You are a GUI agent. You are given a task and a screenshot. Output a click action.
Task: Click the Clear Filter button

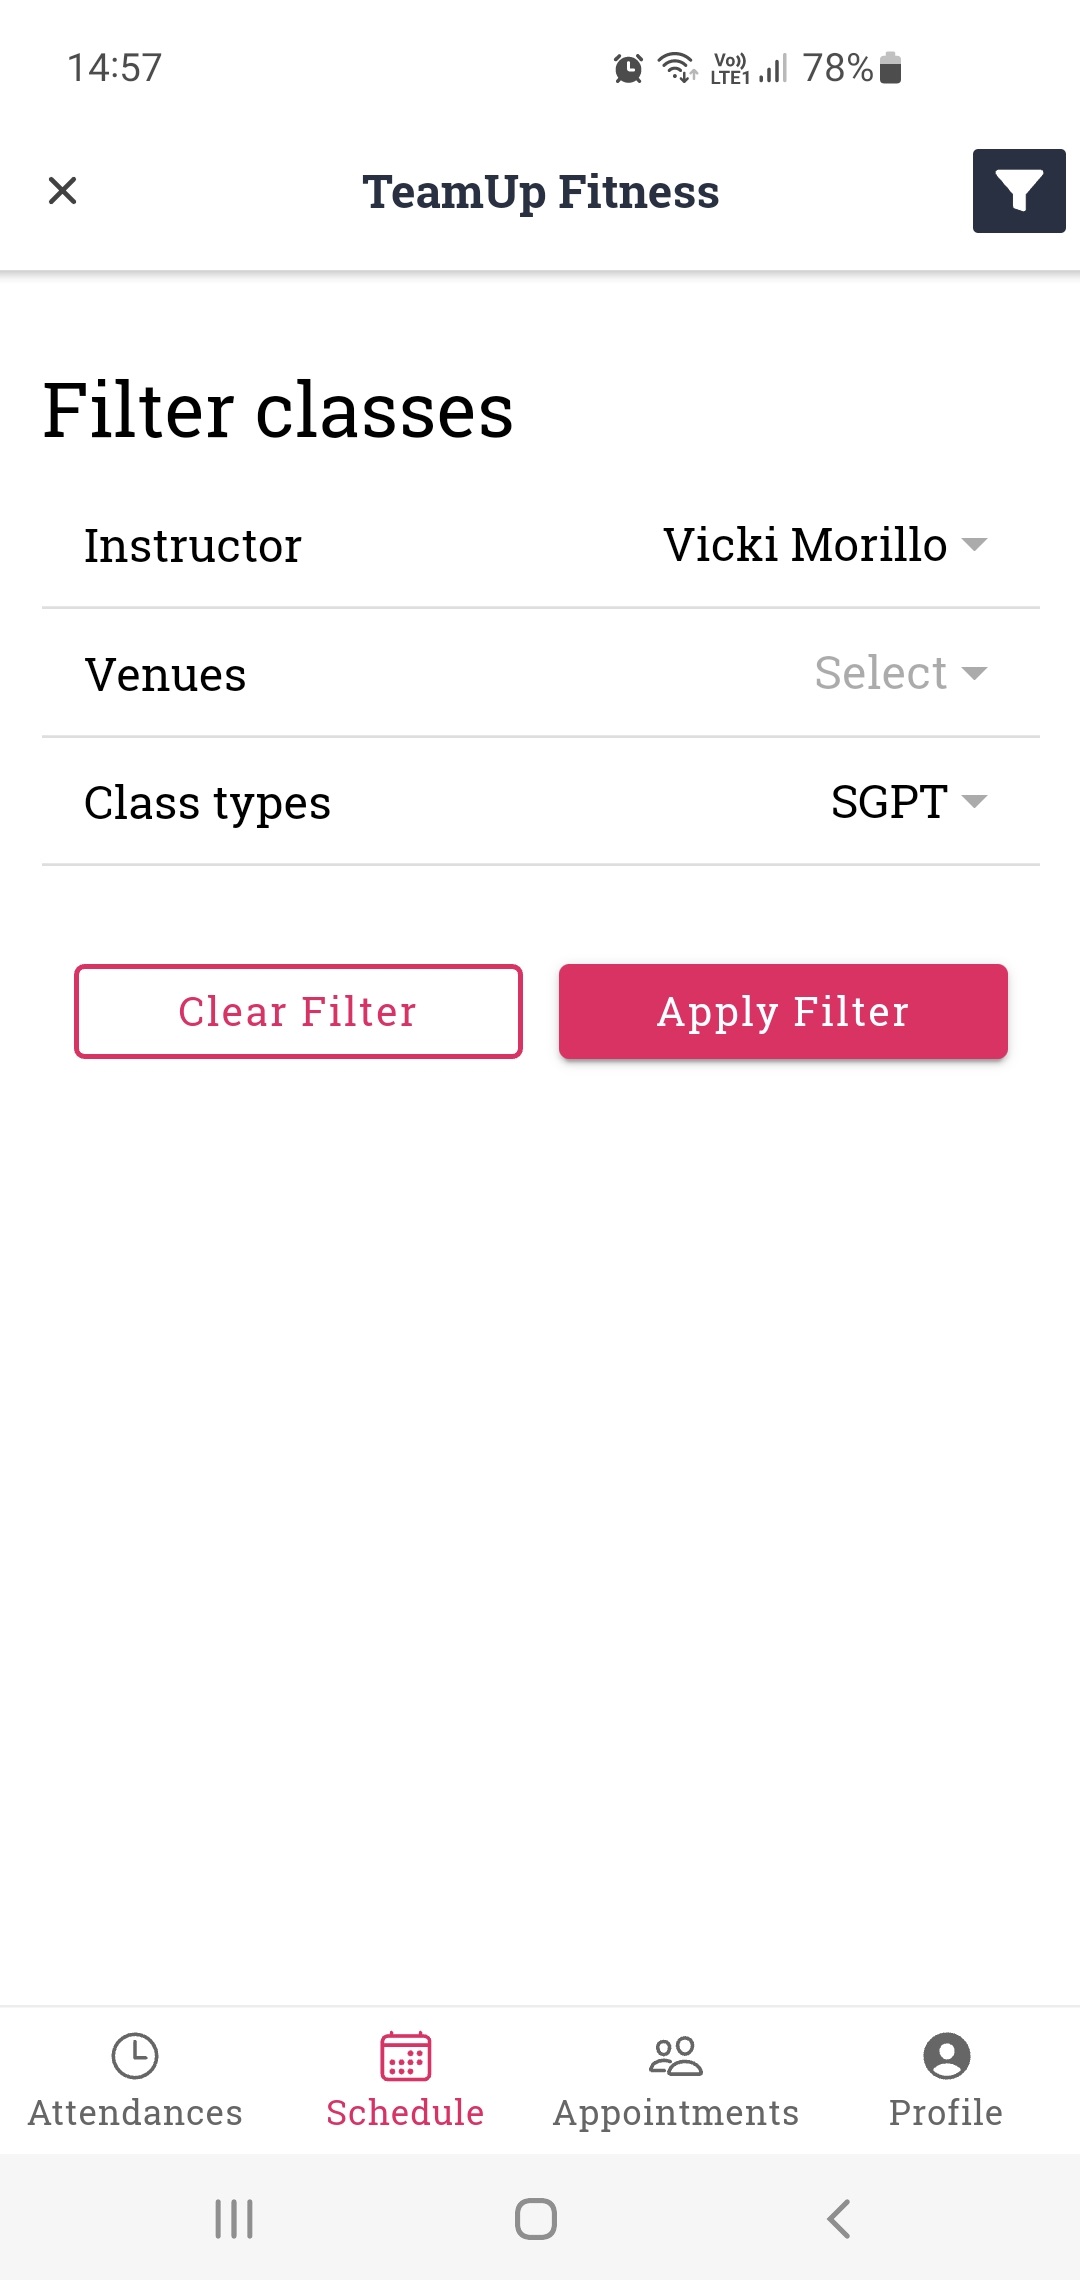click(298, 1011)
